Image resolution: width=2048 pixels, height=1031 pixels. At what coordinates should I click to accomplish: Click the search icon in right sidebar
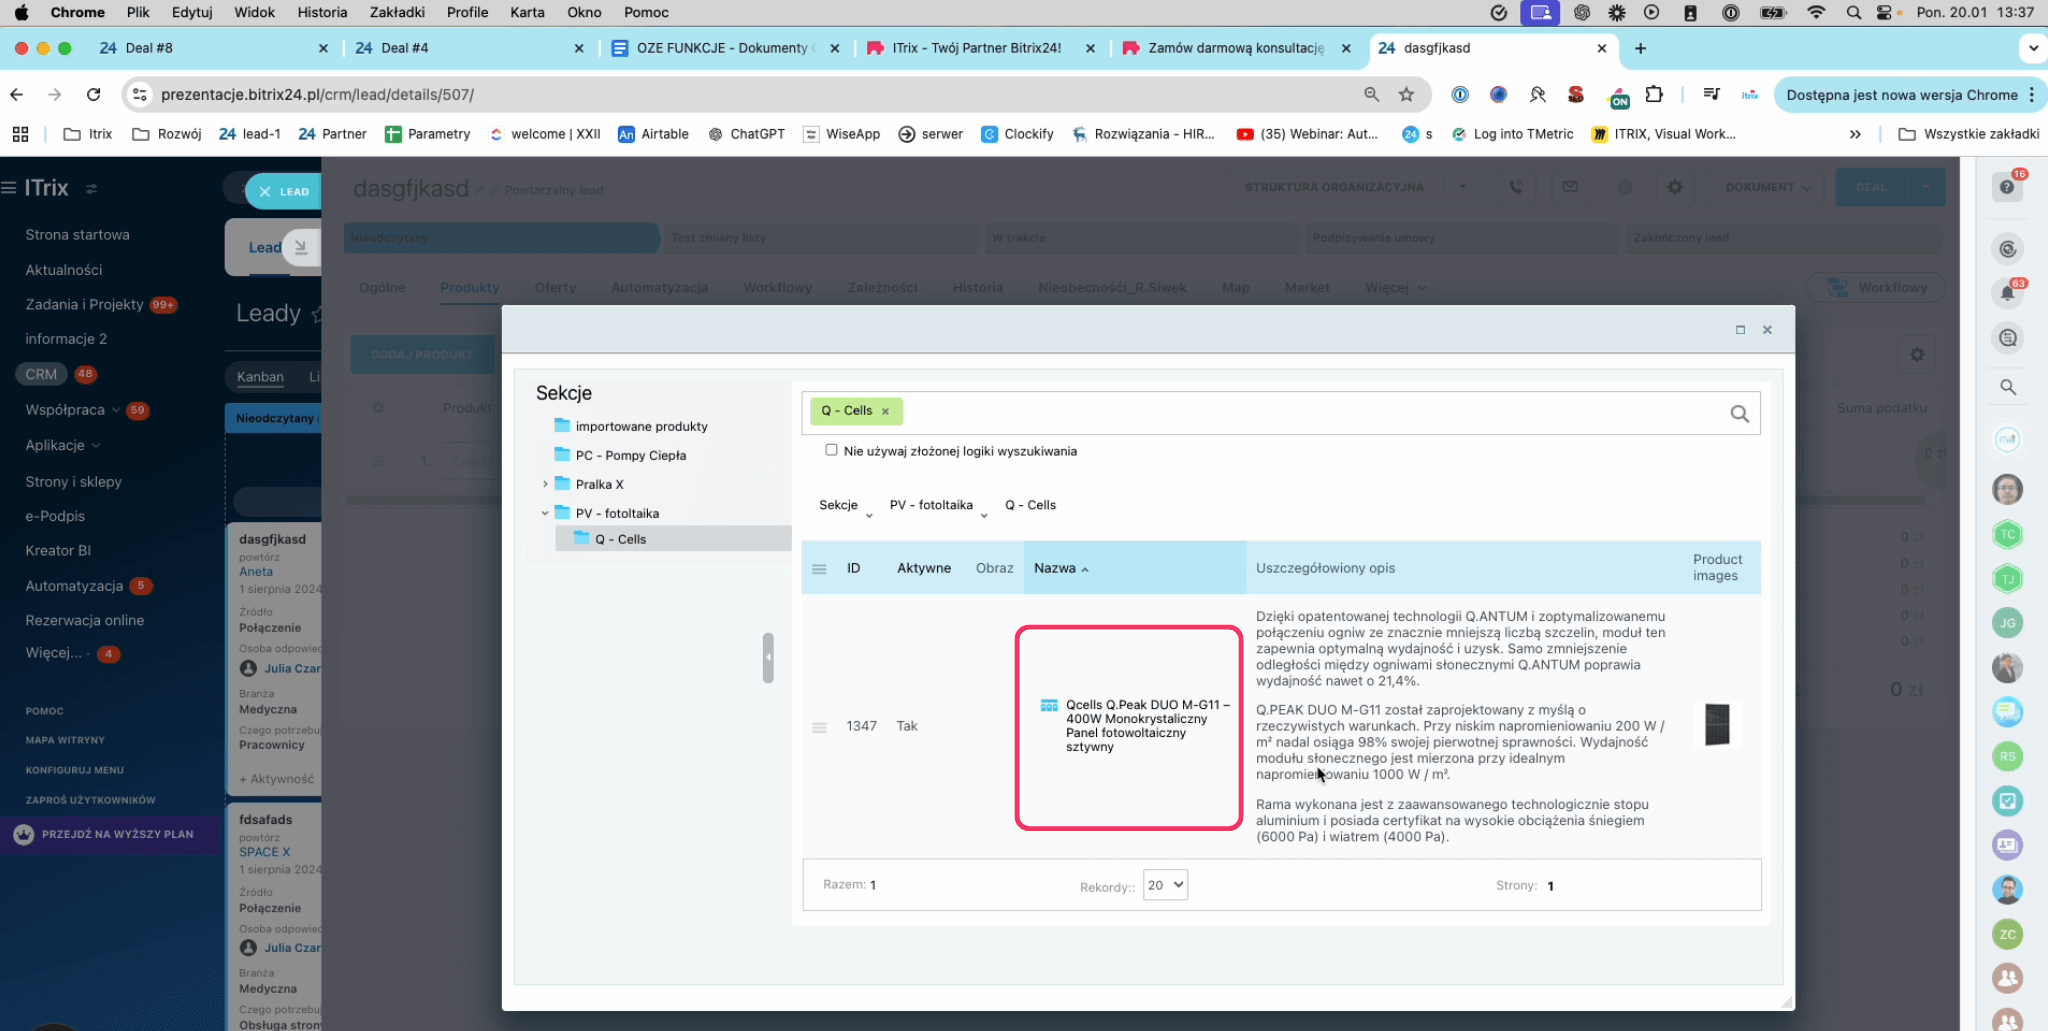click(2007, 387)
